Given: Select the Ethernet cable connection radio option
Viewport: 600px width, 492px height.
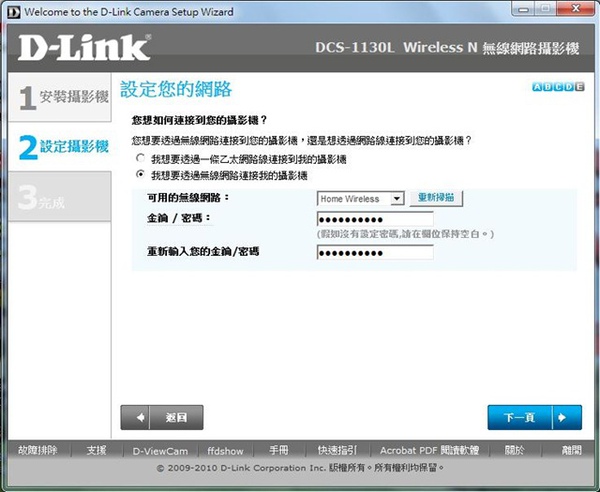Looking at the screenshot, I should [140, 158].
